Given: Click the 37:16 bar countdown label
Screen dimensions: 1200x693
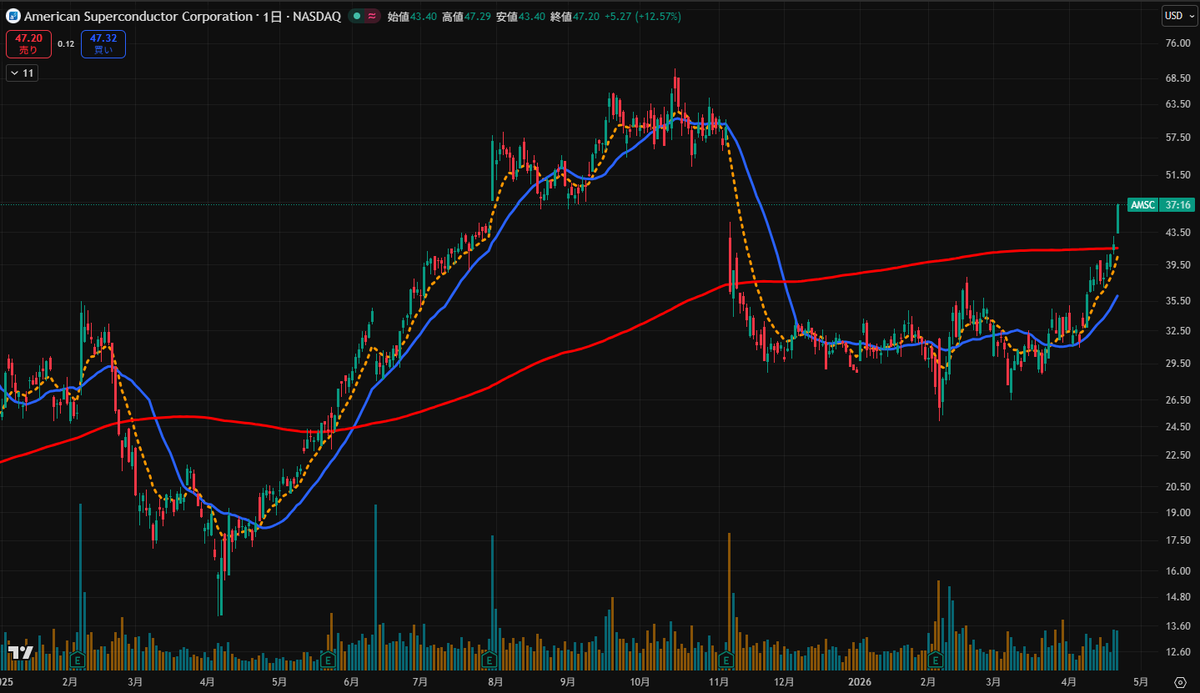Looking at the screenshot, I should [x=1176, y=205].
